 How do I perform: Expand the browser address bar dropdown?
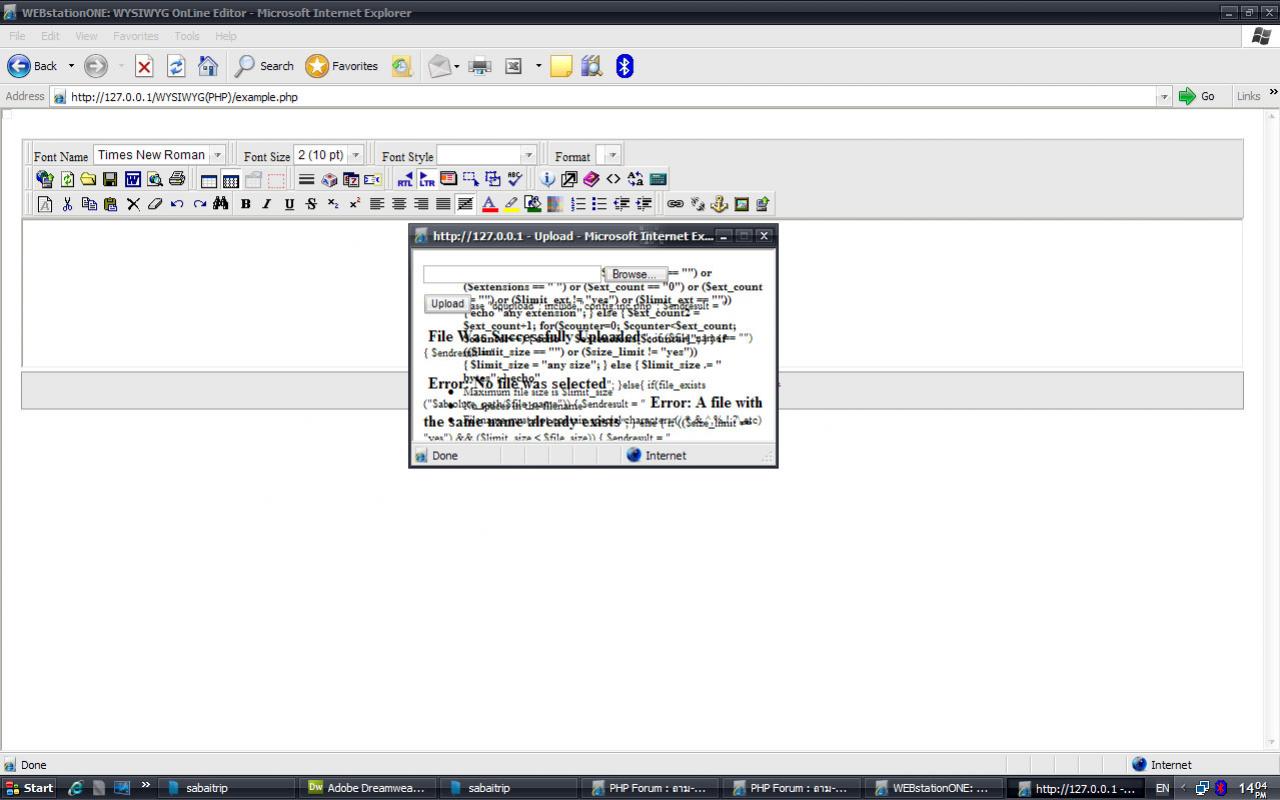coord(1163,97)
